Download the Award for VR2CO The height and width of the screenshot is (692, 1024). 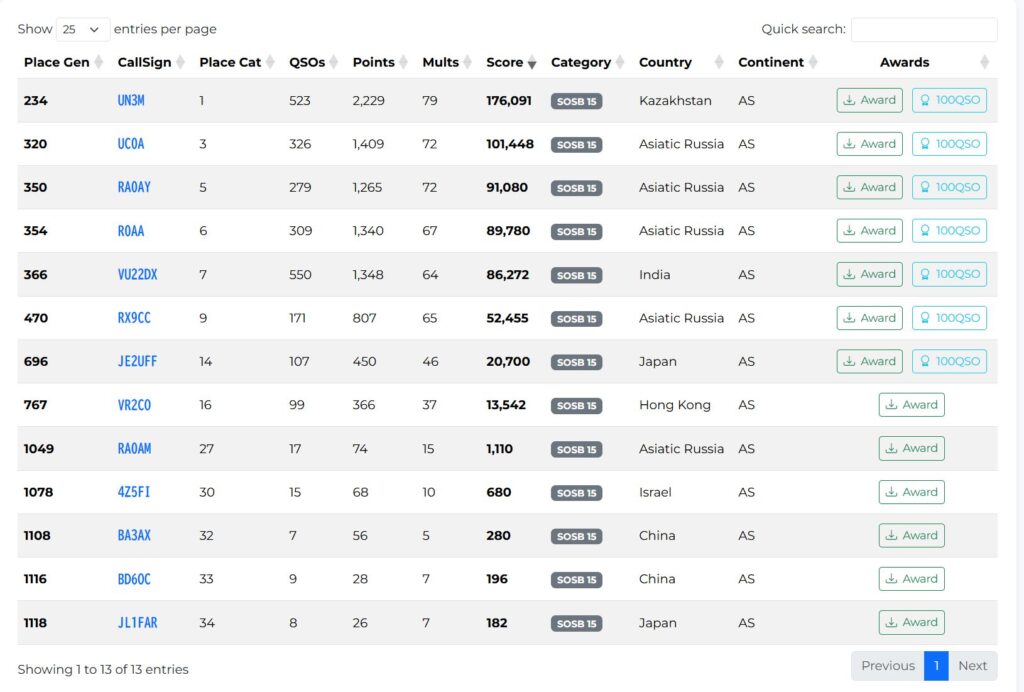tap(912, 405)
